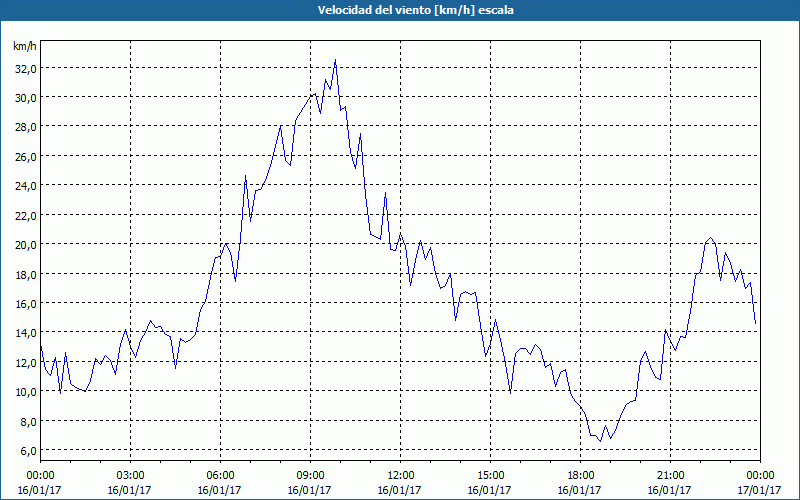
Task: Click the '18,0' y-axis label
Action: coord(26,274)
